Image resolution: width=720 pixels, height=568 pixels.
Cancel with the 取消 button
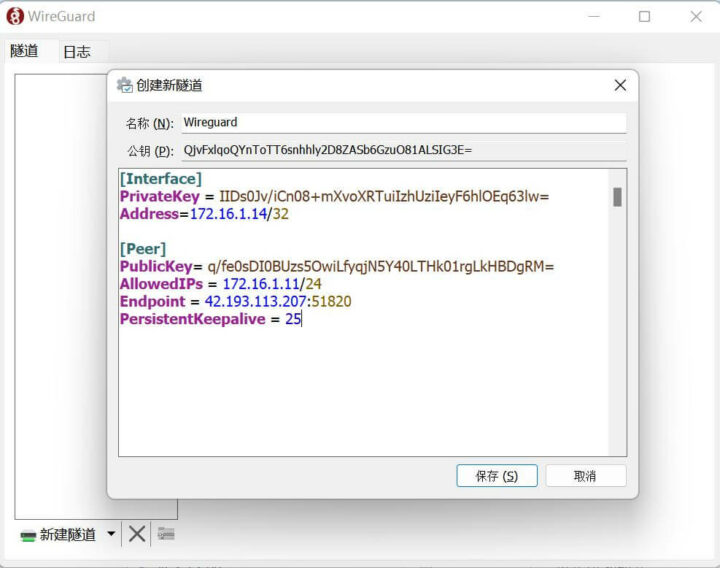coord(585,476)
